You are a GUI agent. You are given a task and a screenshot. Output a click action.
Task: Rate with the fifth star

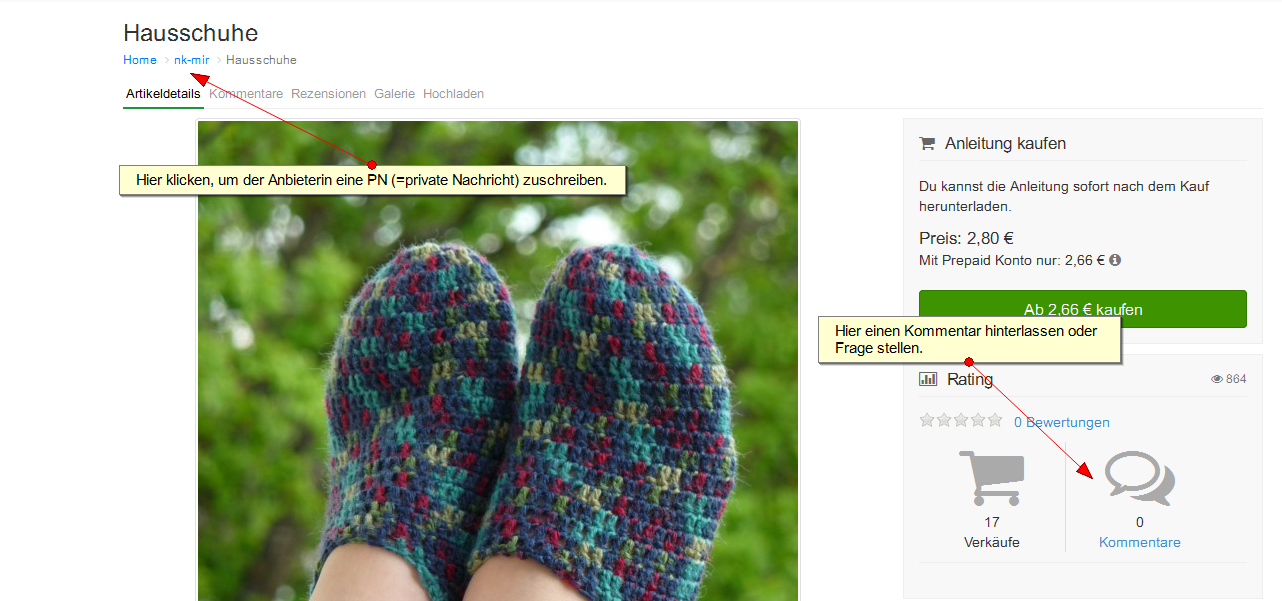[995, 420]
